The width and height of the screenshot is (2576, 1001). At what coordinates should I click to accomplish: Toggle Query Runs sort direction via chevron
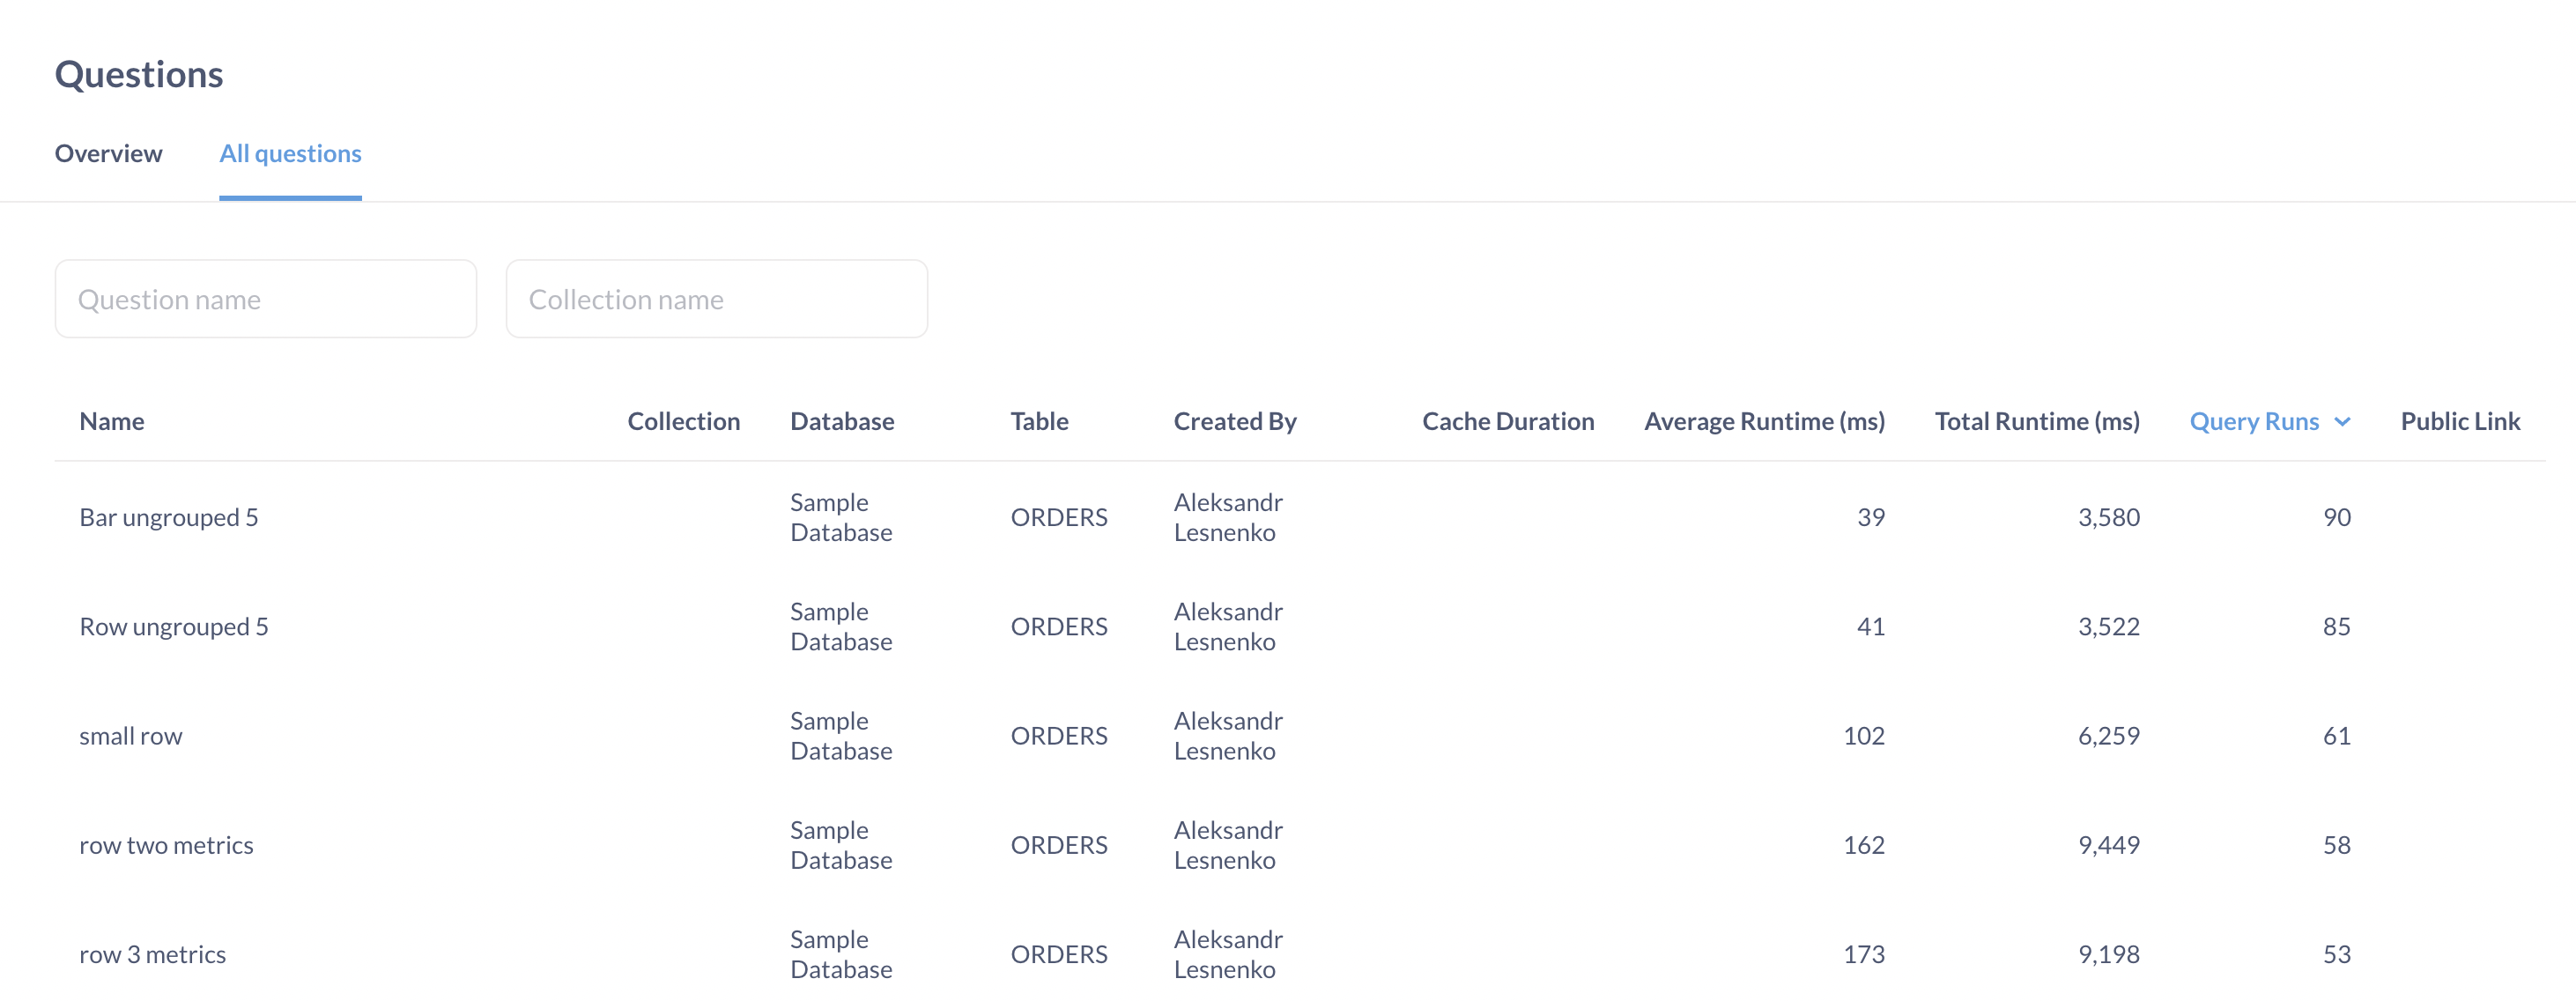2343,421
